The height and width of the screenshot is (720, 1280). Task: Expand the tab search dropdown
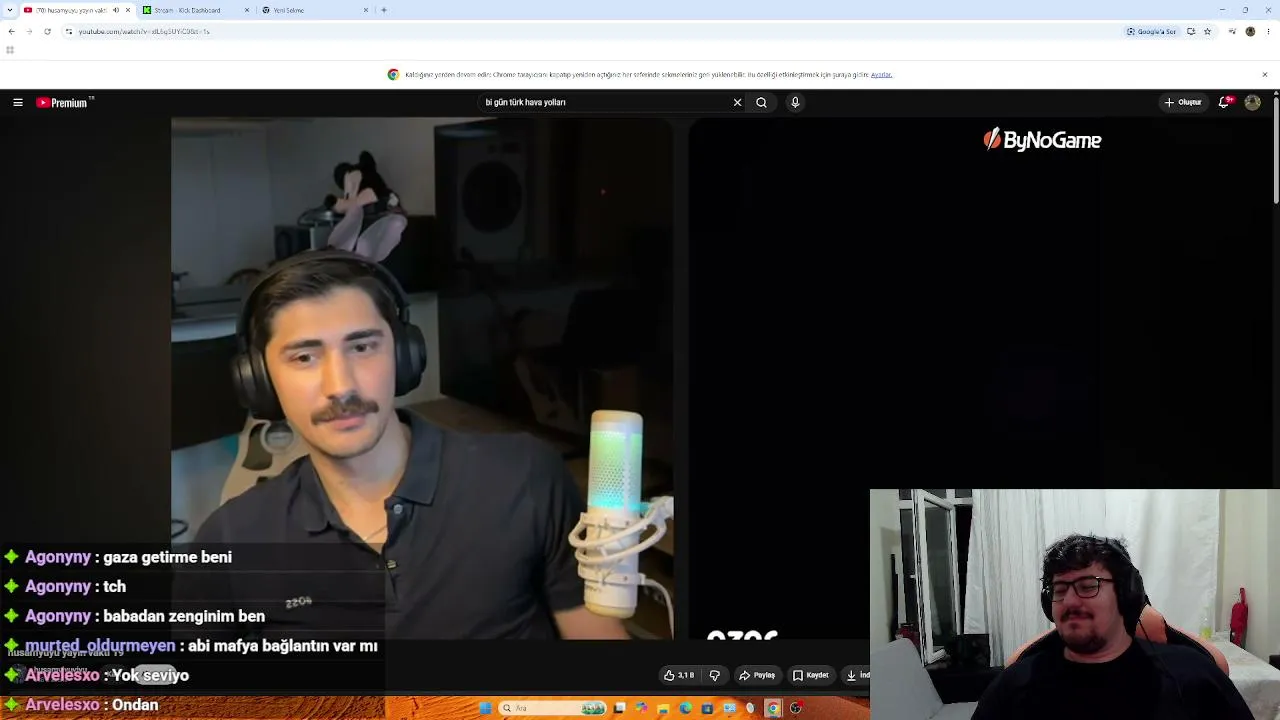(x=9, y=10)
